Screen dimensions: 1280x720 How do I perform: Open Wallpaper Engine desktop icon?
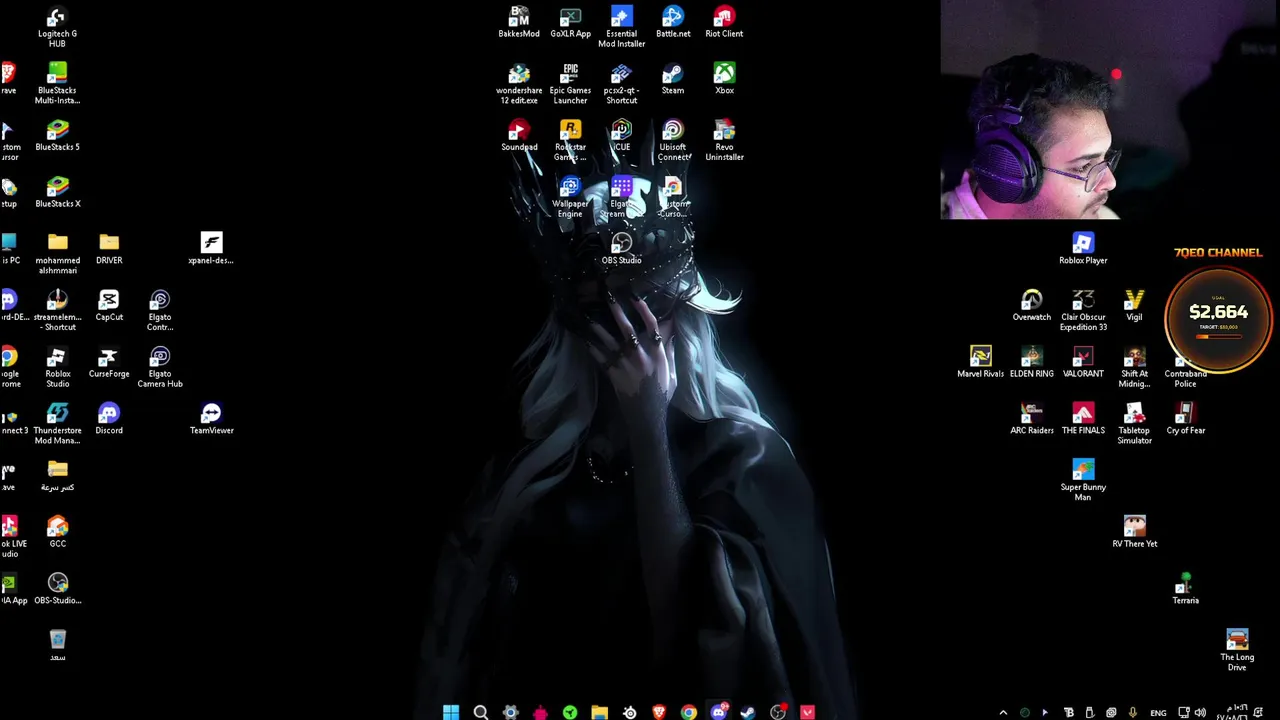(x=570, y=197)
